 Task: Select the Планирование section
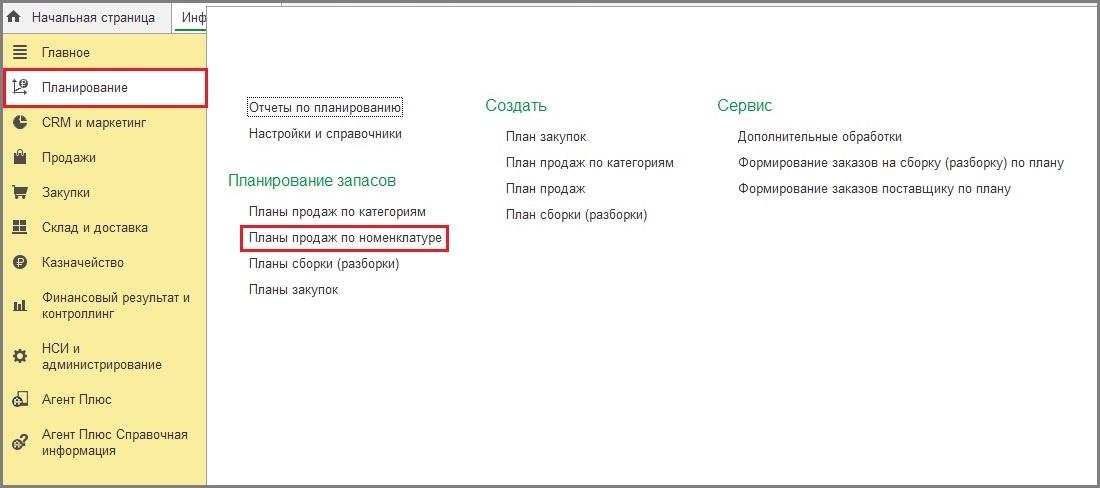(85, 88)
